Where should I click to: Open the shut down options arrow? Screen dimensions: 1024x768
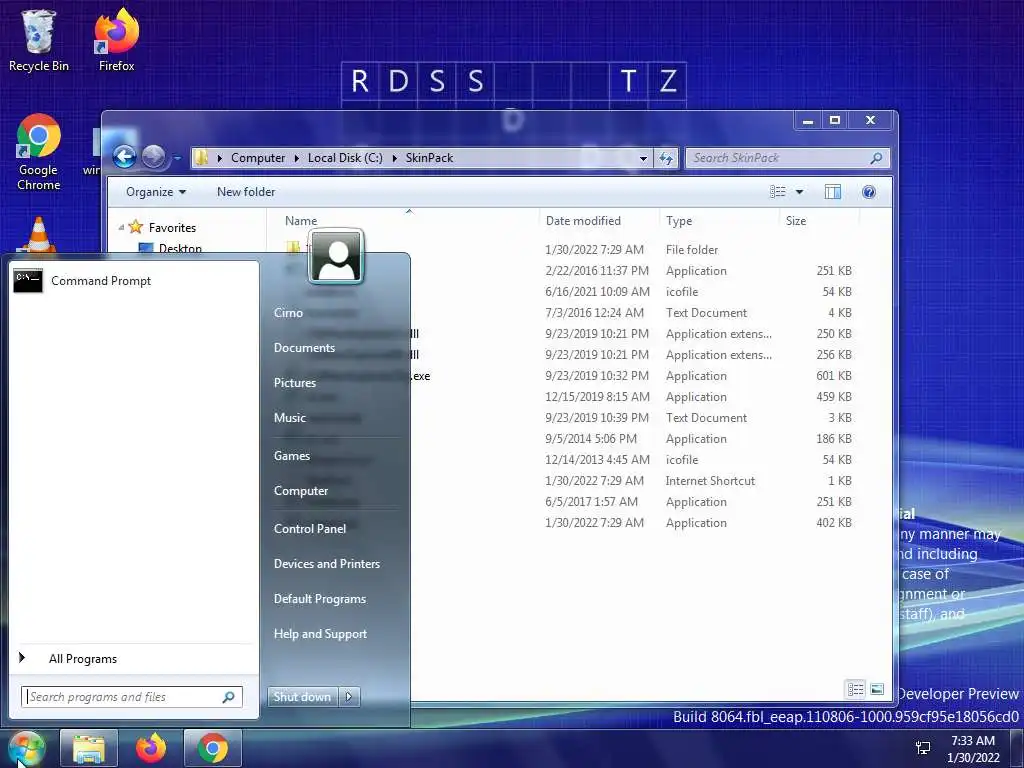pos(349,697)
